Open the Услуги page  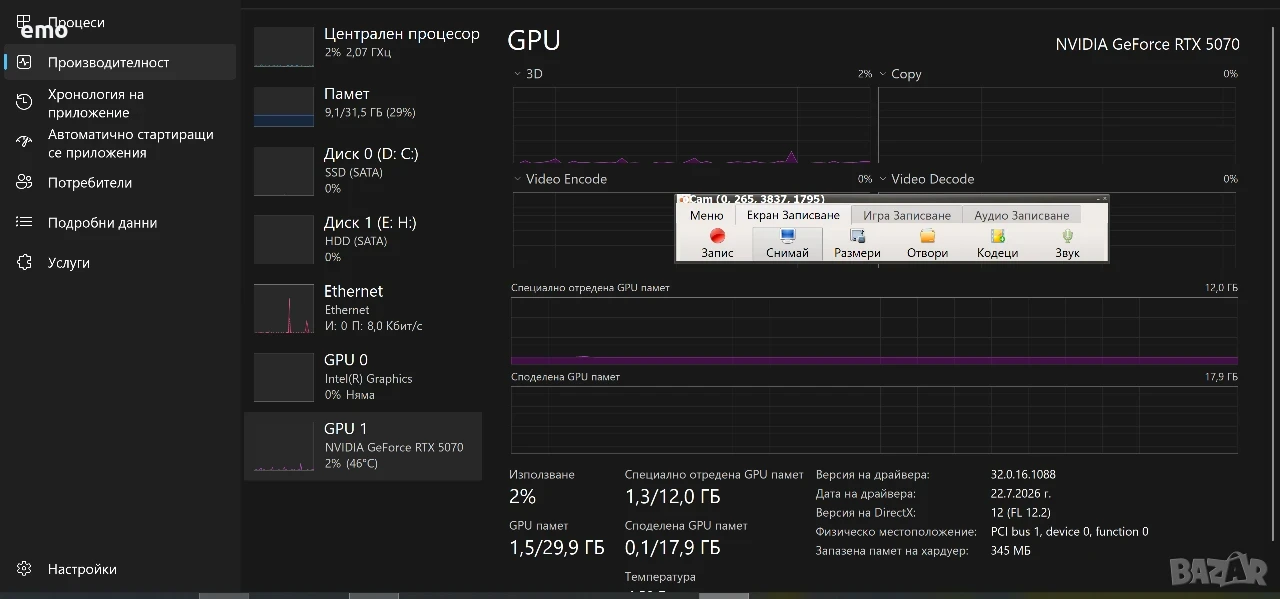pyautogui.click(x=120, y=263)
